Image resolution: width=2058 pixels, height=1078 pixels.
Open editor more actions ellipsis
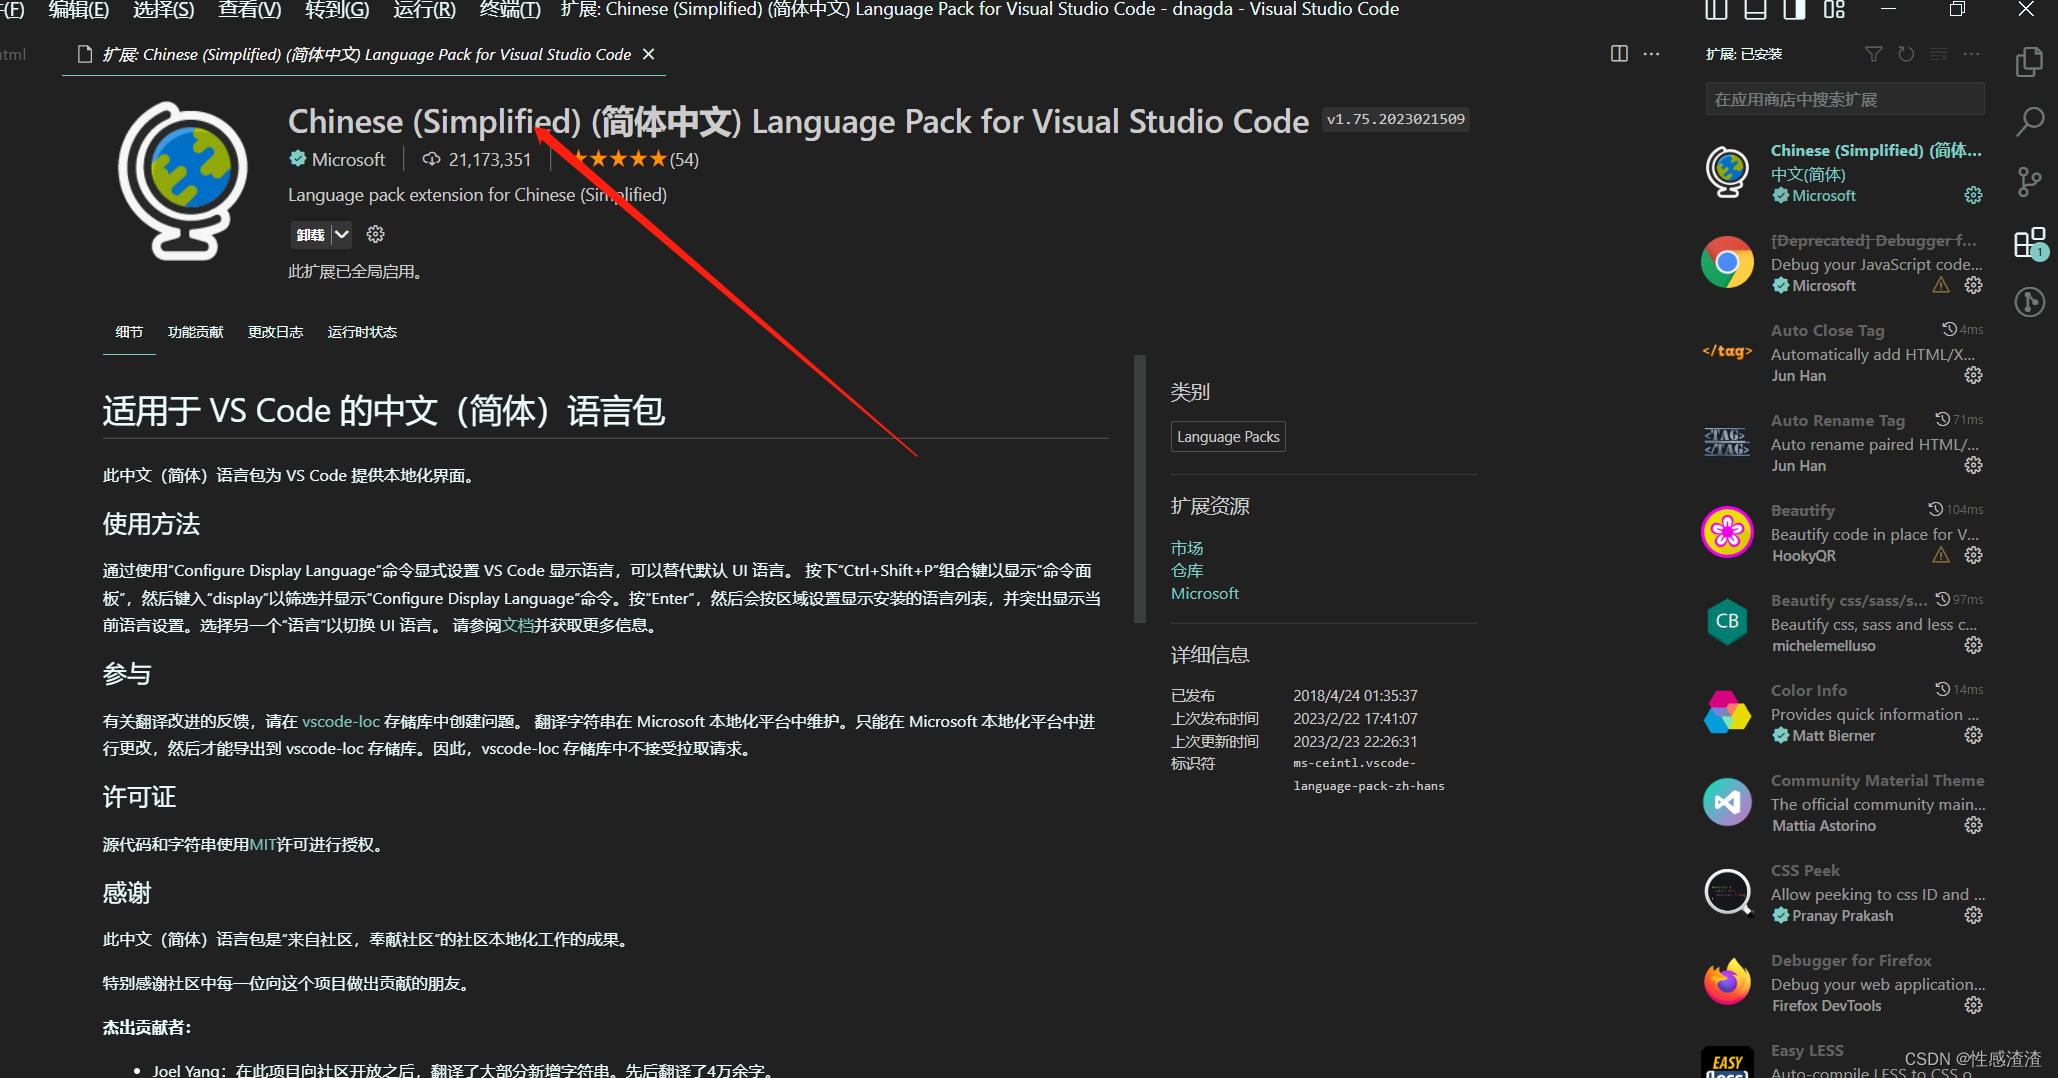coord(1651,54)
